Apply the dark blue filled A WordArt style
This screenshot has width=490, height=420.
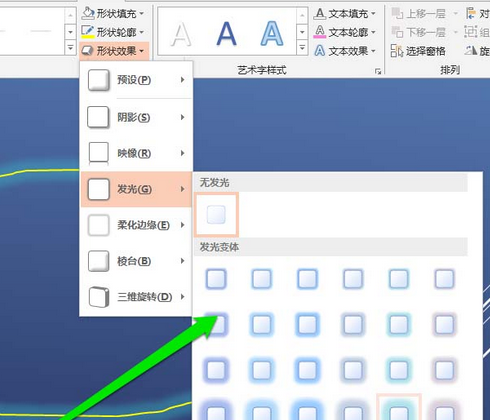click(226, 33)
